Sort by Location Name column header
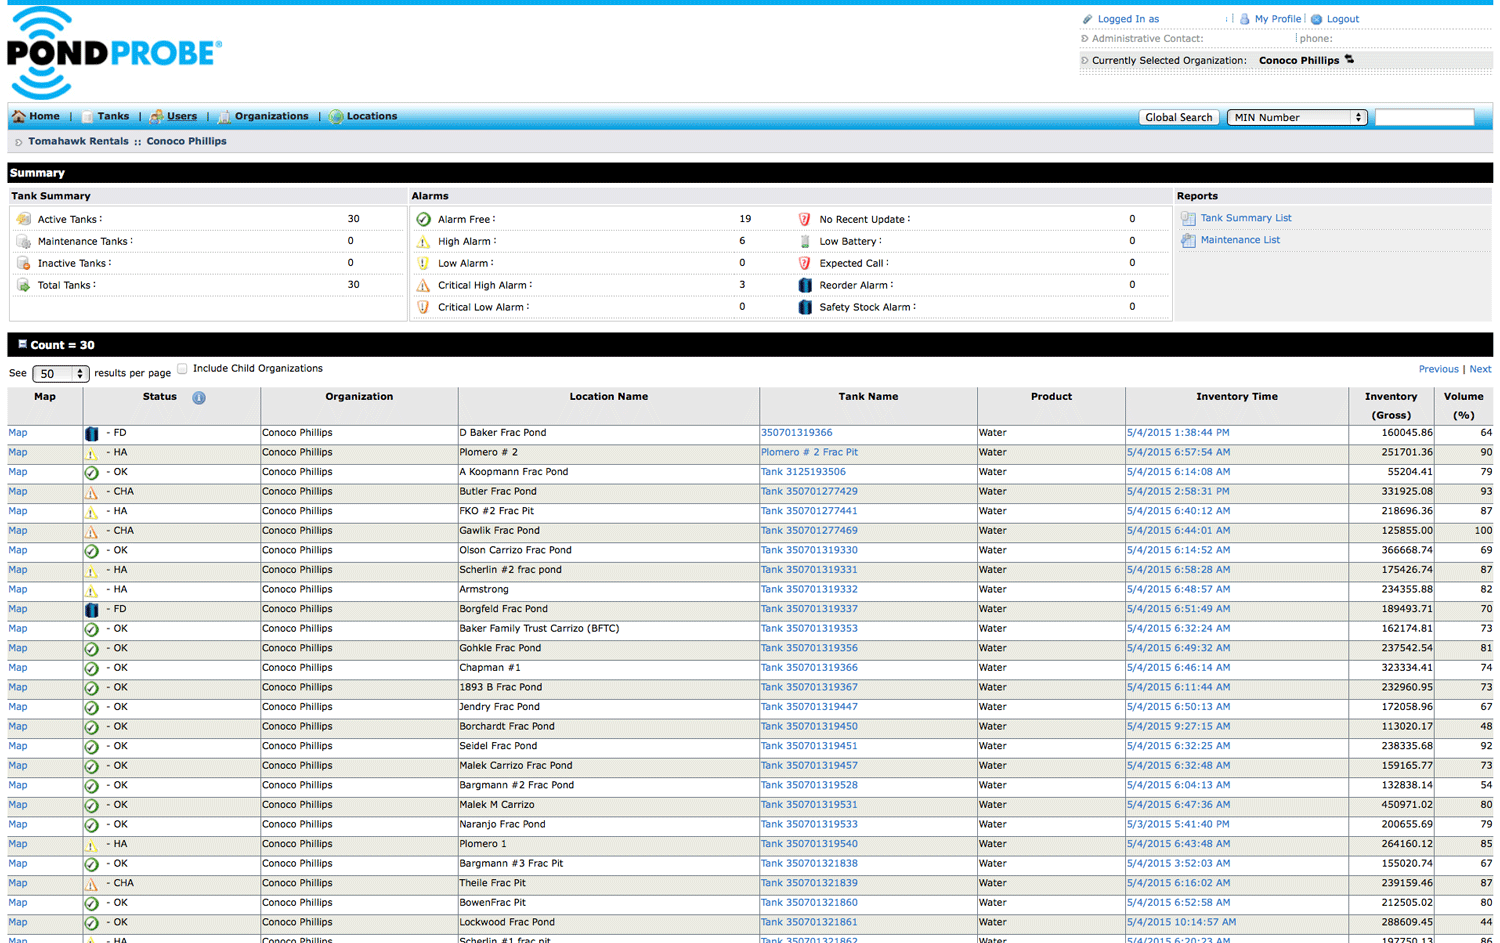 608,397
